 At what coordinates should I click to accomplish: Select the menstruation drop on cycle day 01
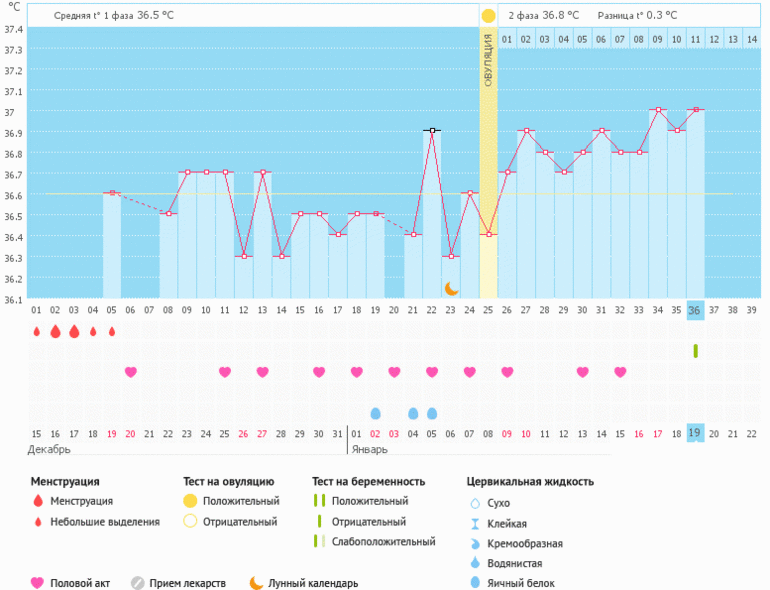(36, 331)
